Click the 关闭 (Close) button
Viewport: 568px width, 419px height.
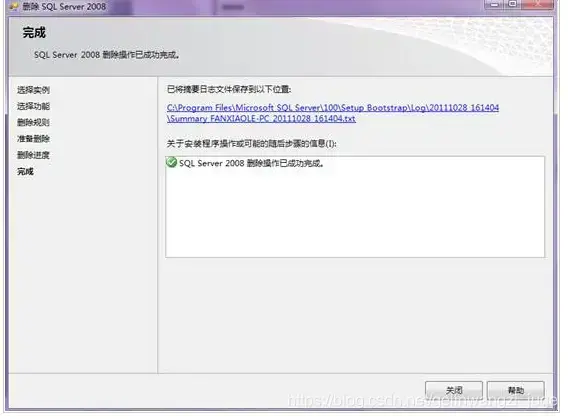point(454,390)
